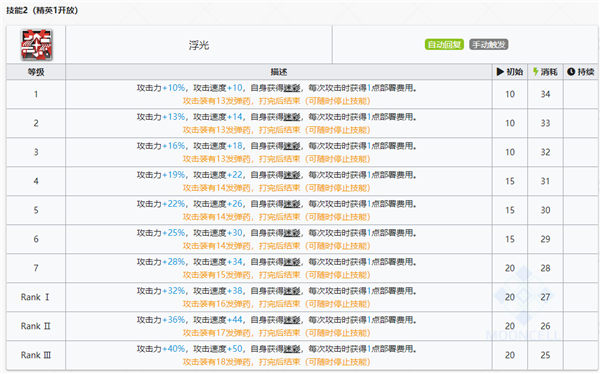Open the 迷彩 link in level 6 row
Screen dimensions: 600x374
coord(292,233)
